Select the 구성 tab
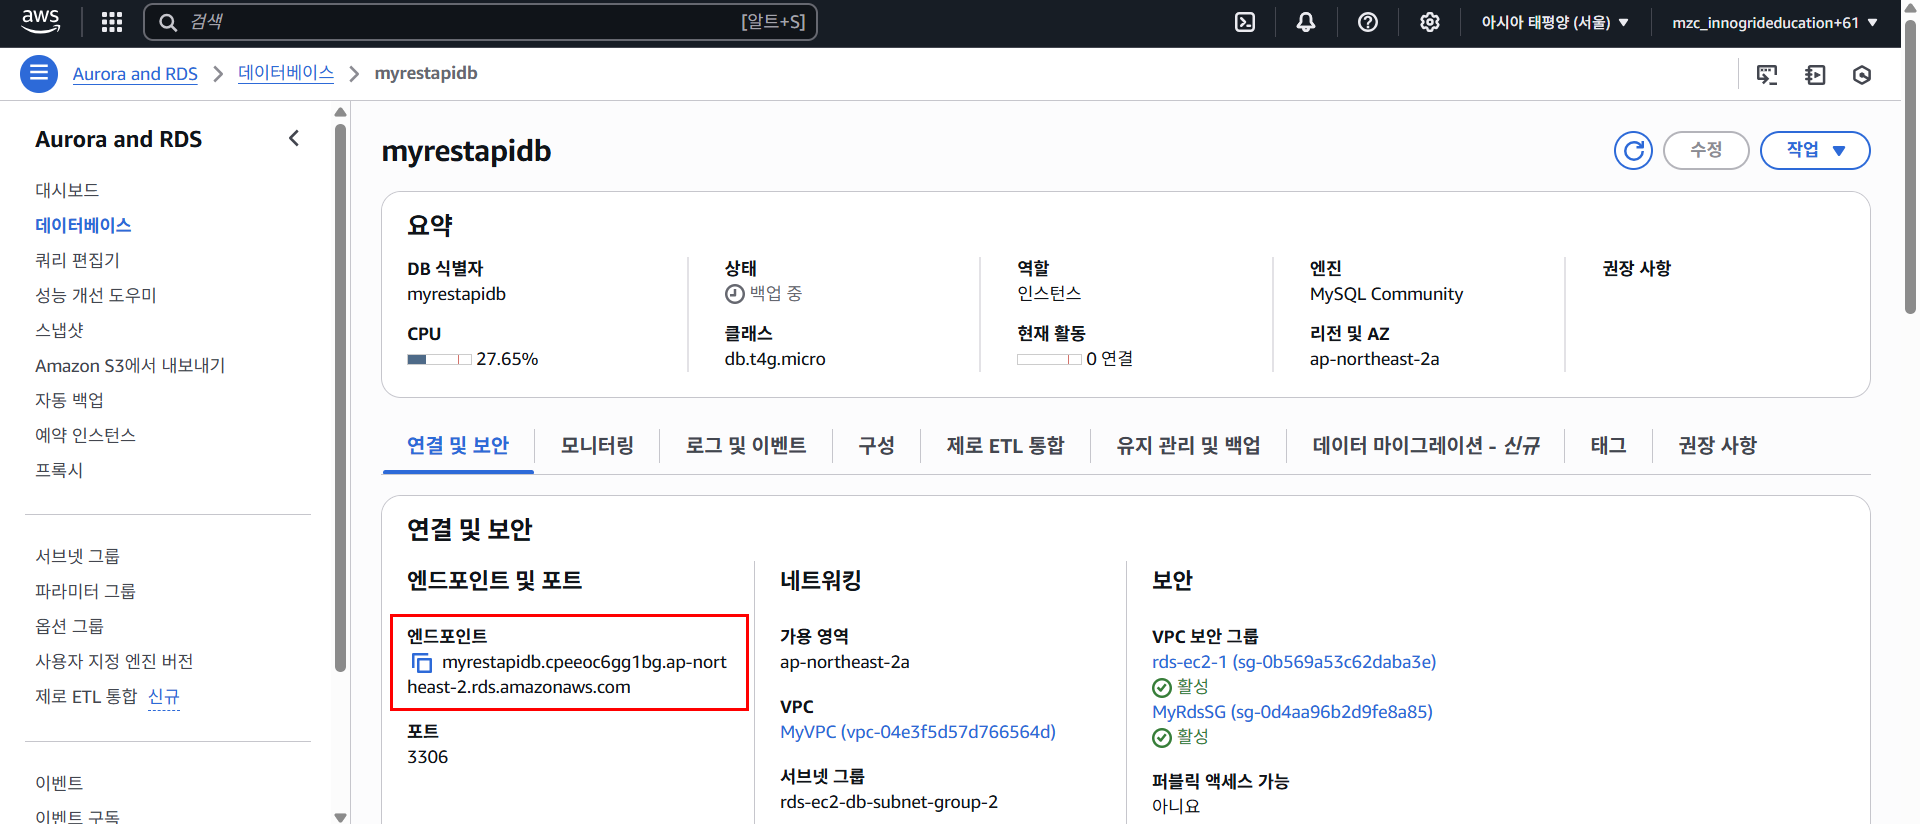Viewport: 1920px width, 824px height. [877, 446]
